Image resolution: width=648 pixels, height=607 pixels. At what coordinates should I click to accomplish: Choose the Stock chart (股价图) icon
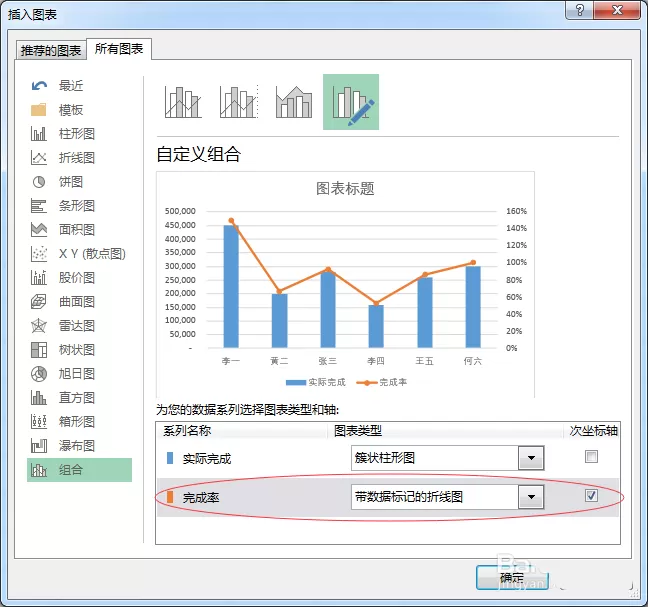click(39, 277)
